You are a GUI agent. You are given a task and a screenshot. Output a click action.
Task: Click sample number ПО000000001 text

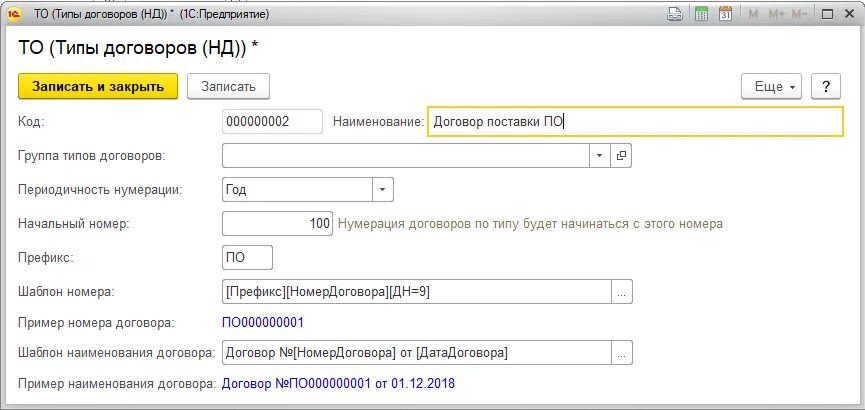263,322
